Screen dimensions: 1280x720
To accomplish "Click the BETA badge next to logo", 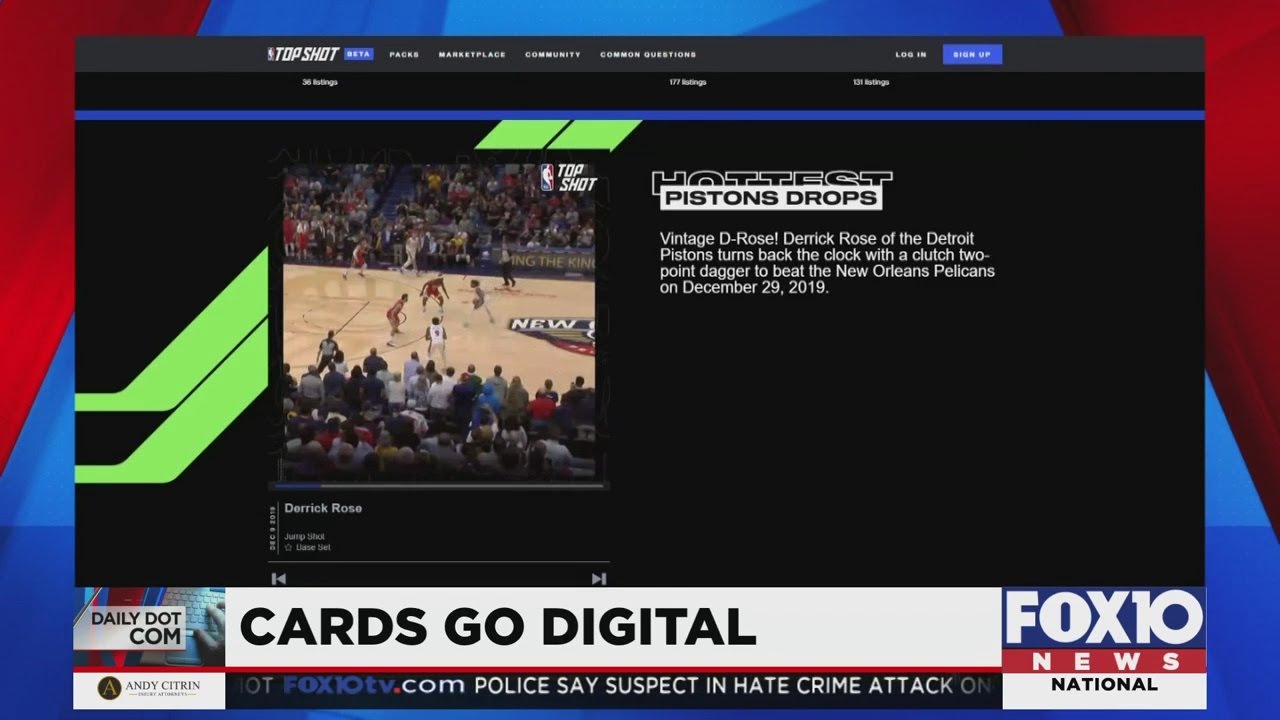I will 359,54.
